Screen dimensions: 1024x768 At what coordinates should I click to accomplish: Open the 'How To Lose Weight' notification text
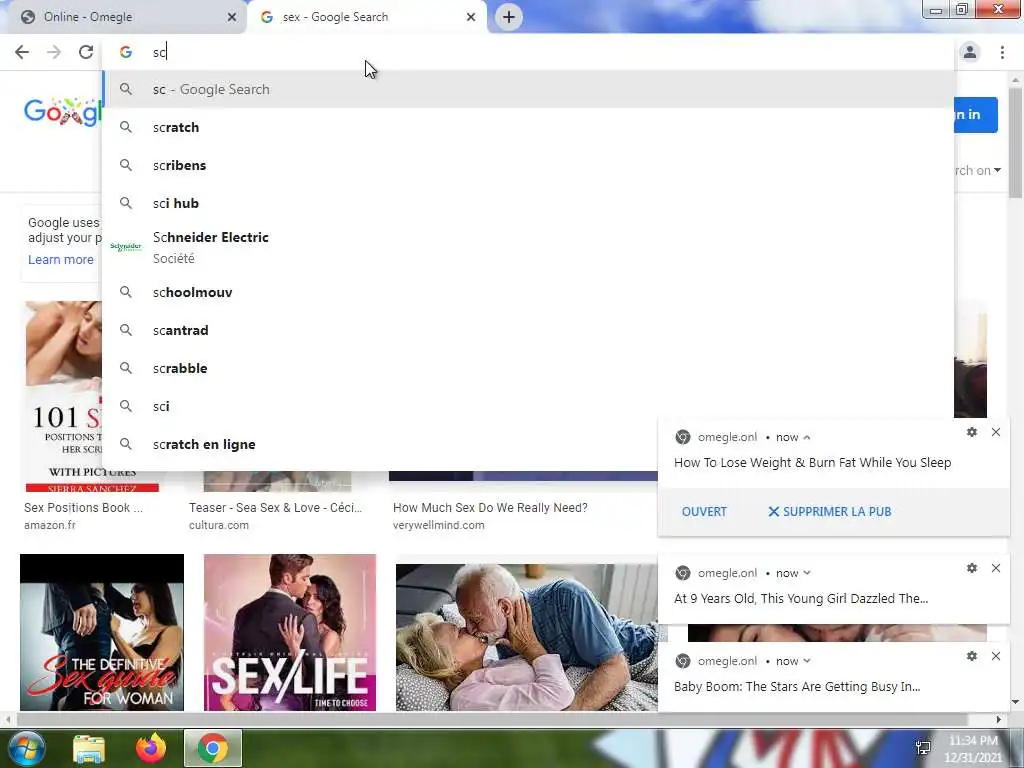pos(812,462)
